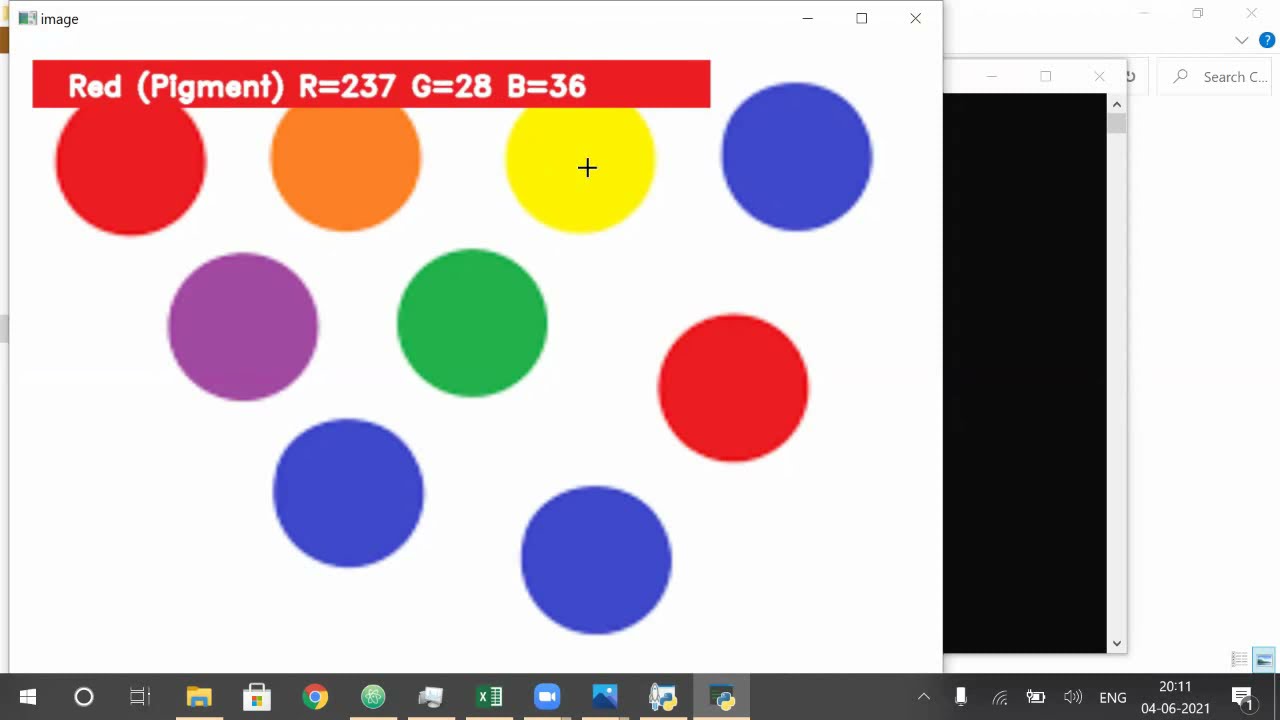1280x720 pixels.
Task: Click the magnifier icon in Explorer's search box
Action: [1181, 76]
